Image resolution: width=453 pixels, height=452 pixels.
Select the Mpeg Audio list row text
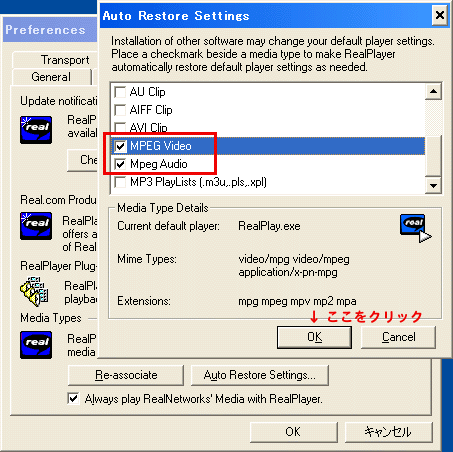pos(159,164)
